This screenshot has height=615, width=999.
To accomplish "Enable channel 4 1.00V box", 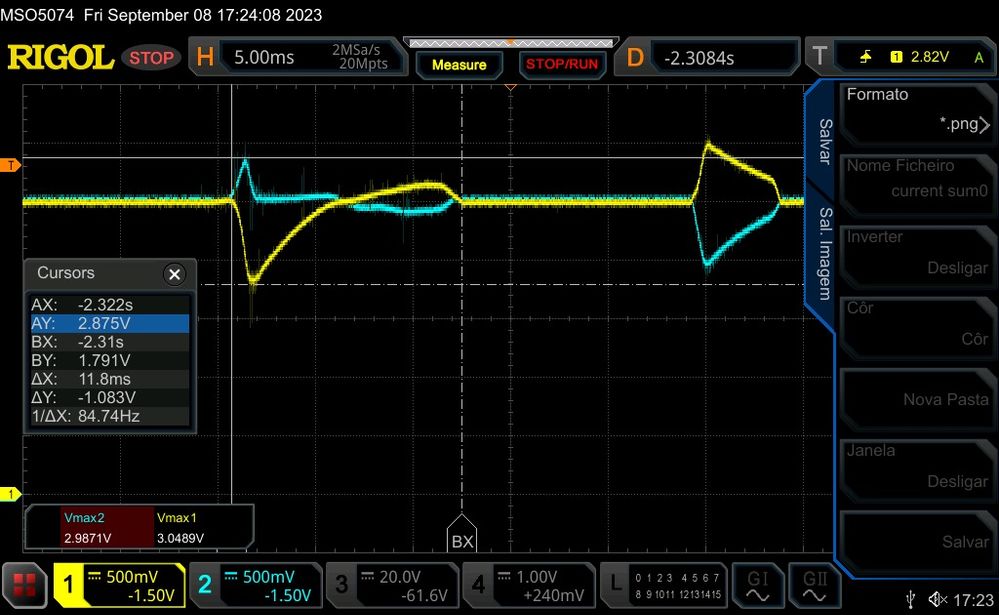I will 529,585.
